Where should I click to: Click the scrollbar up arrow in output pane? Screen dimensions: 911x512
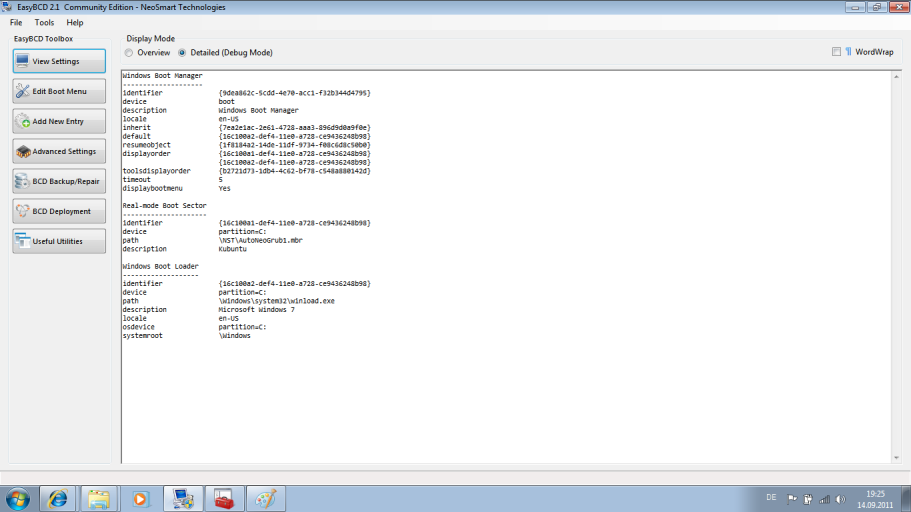point(896,77)
